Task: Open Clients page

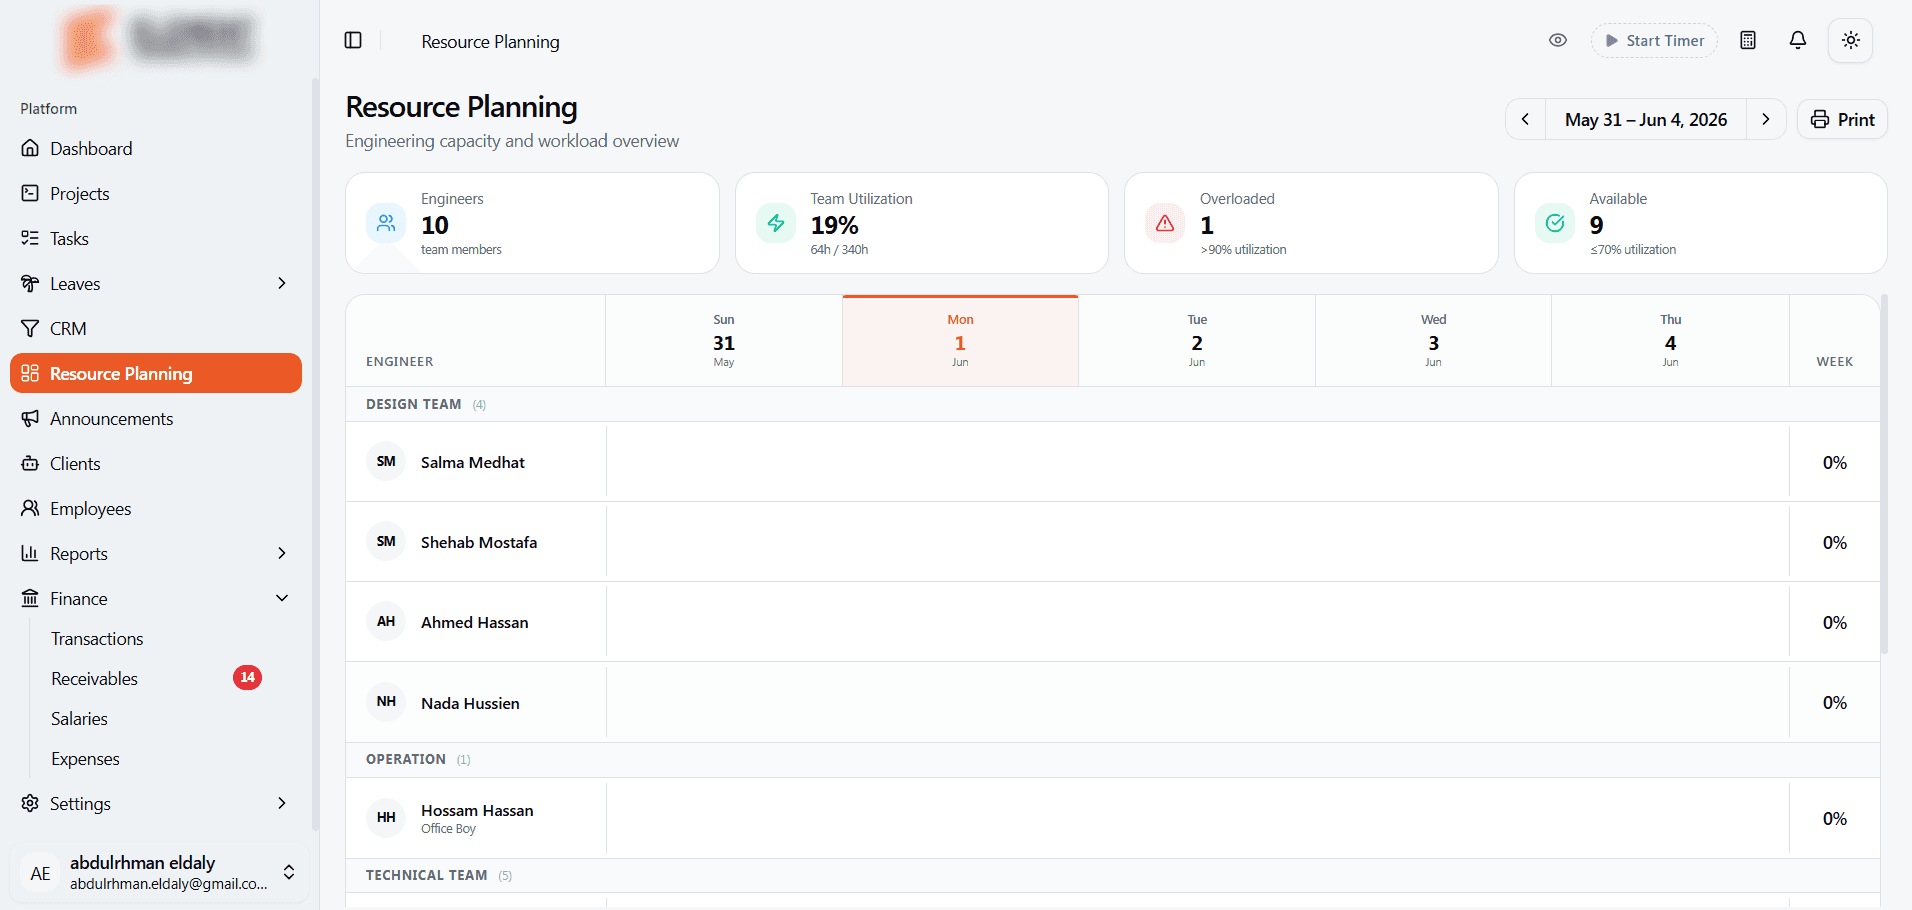Action: tap(156, 464)
